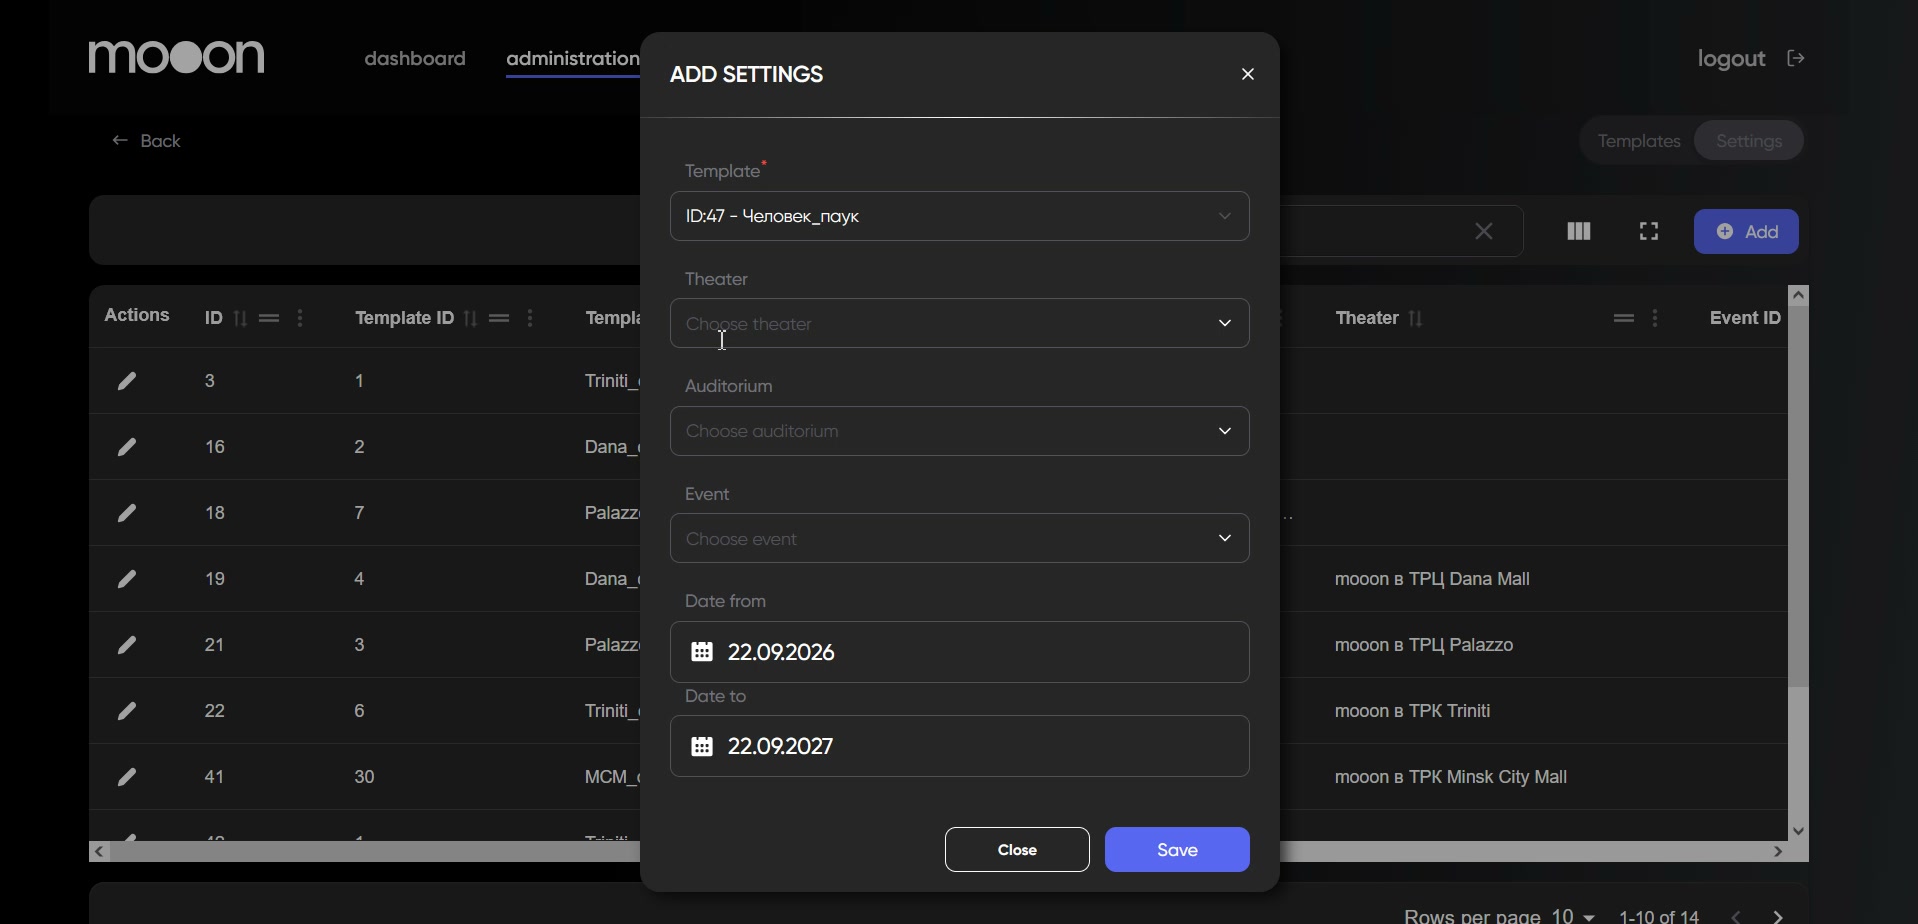Image resolution: width=1918 pixels, height=924 pixels.
Task: Open the Choose event dropdown
Action: click(959, 538)
